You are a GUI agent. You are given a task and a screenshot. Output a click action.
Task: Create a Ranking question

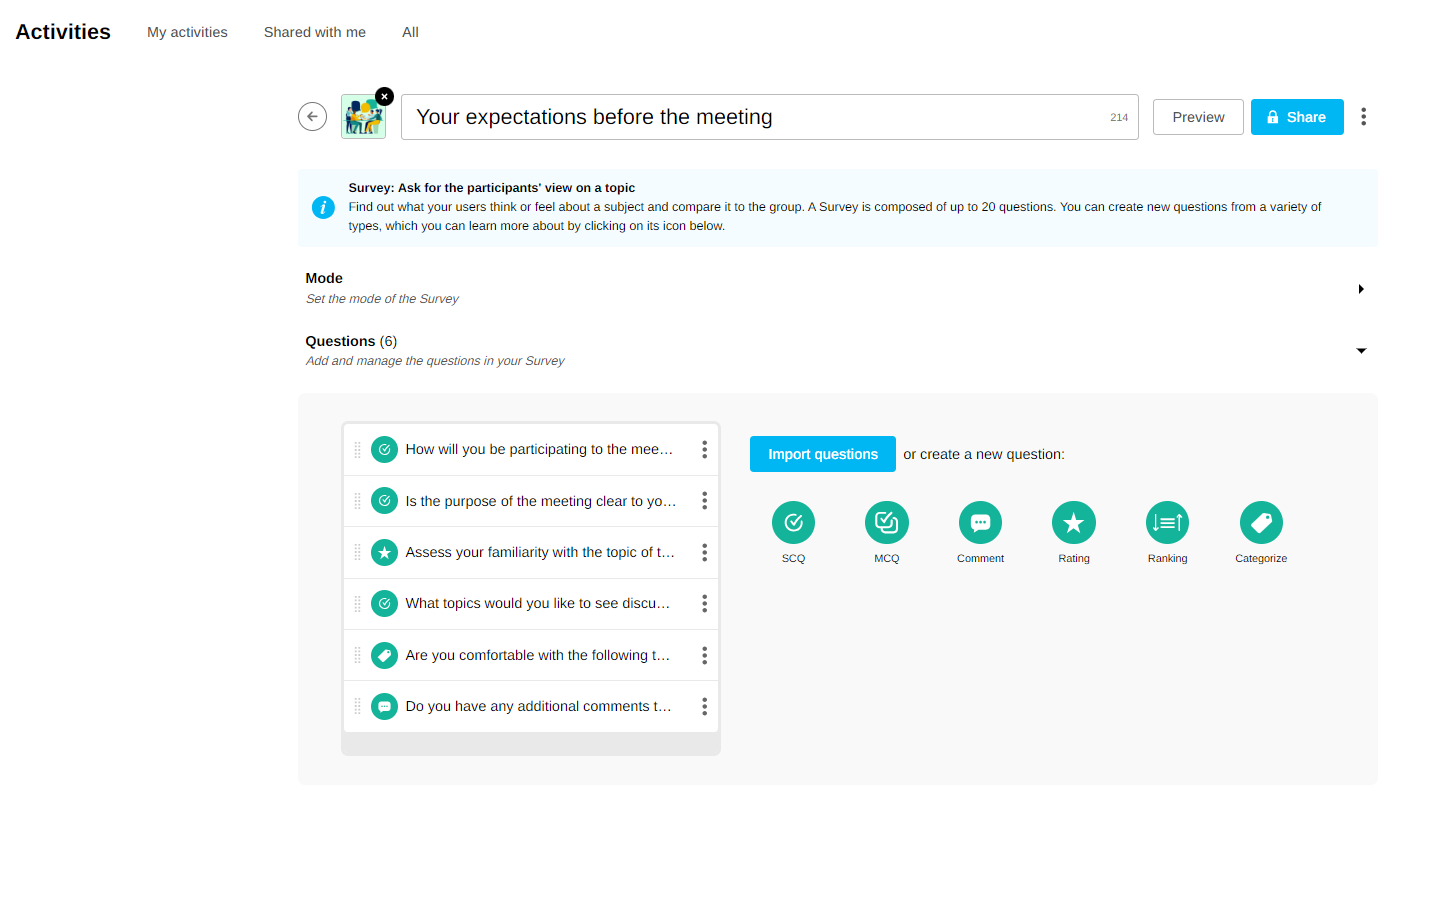pyautogui.click(x=1167, y=523)
